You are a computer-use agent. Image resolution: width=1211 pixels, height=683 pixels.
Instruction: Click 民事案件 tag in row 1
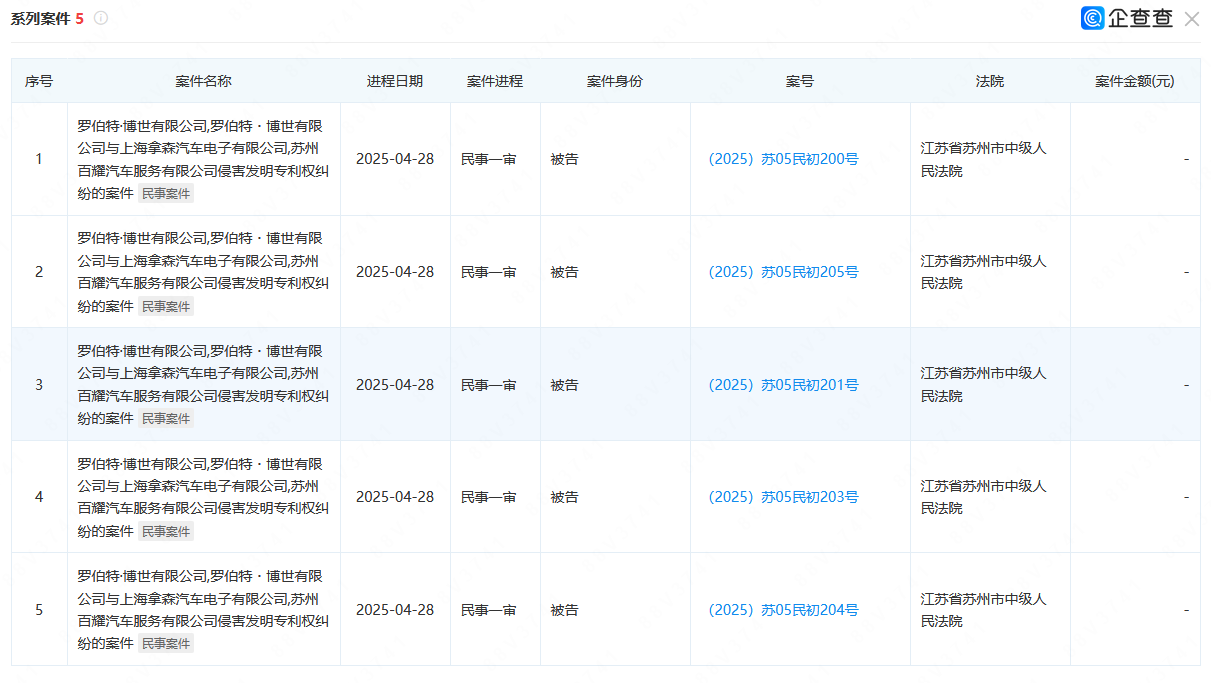pos(166,194)
